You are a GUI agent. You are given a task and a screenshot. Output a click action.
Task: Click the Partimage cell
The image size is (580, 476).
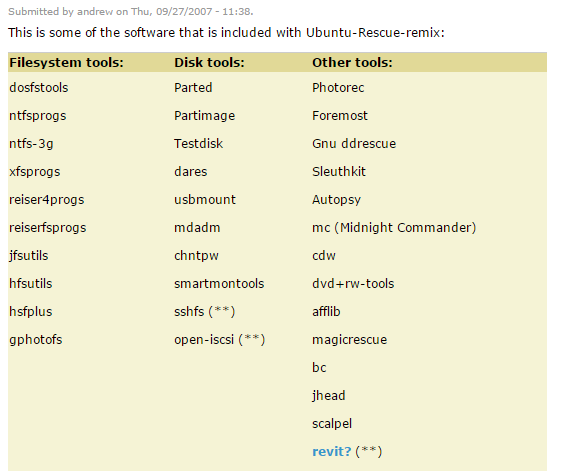pos(205,116)
